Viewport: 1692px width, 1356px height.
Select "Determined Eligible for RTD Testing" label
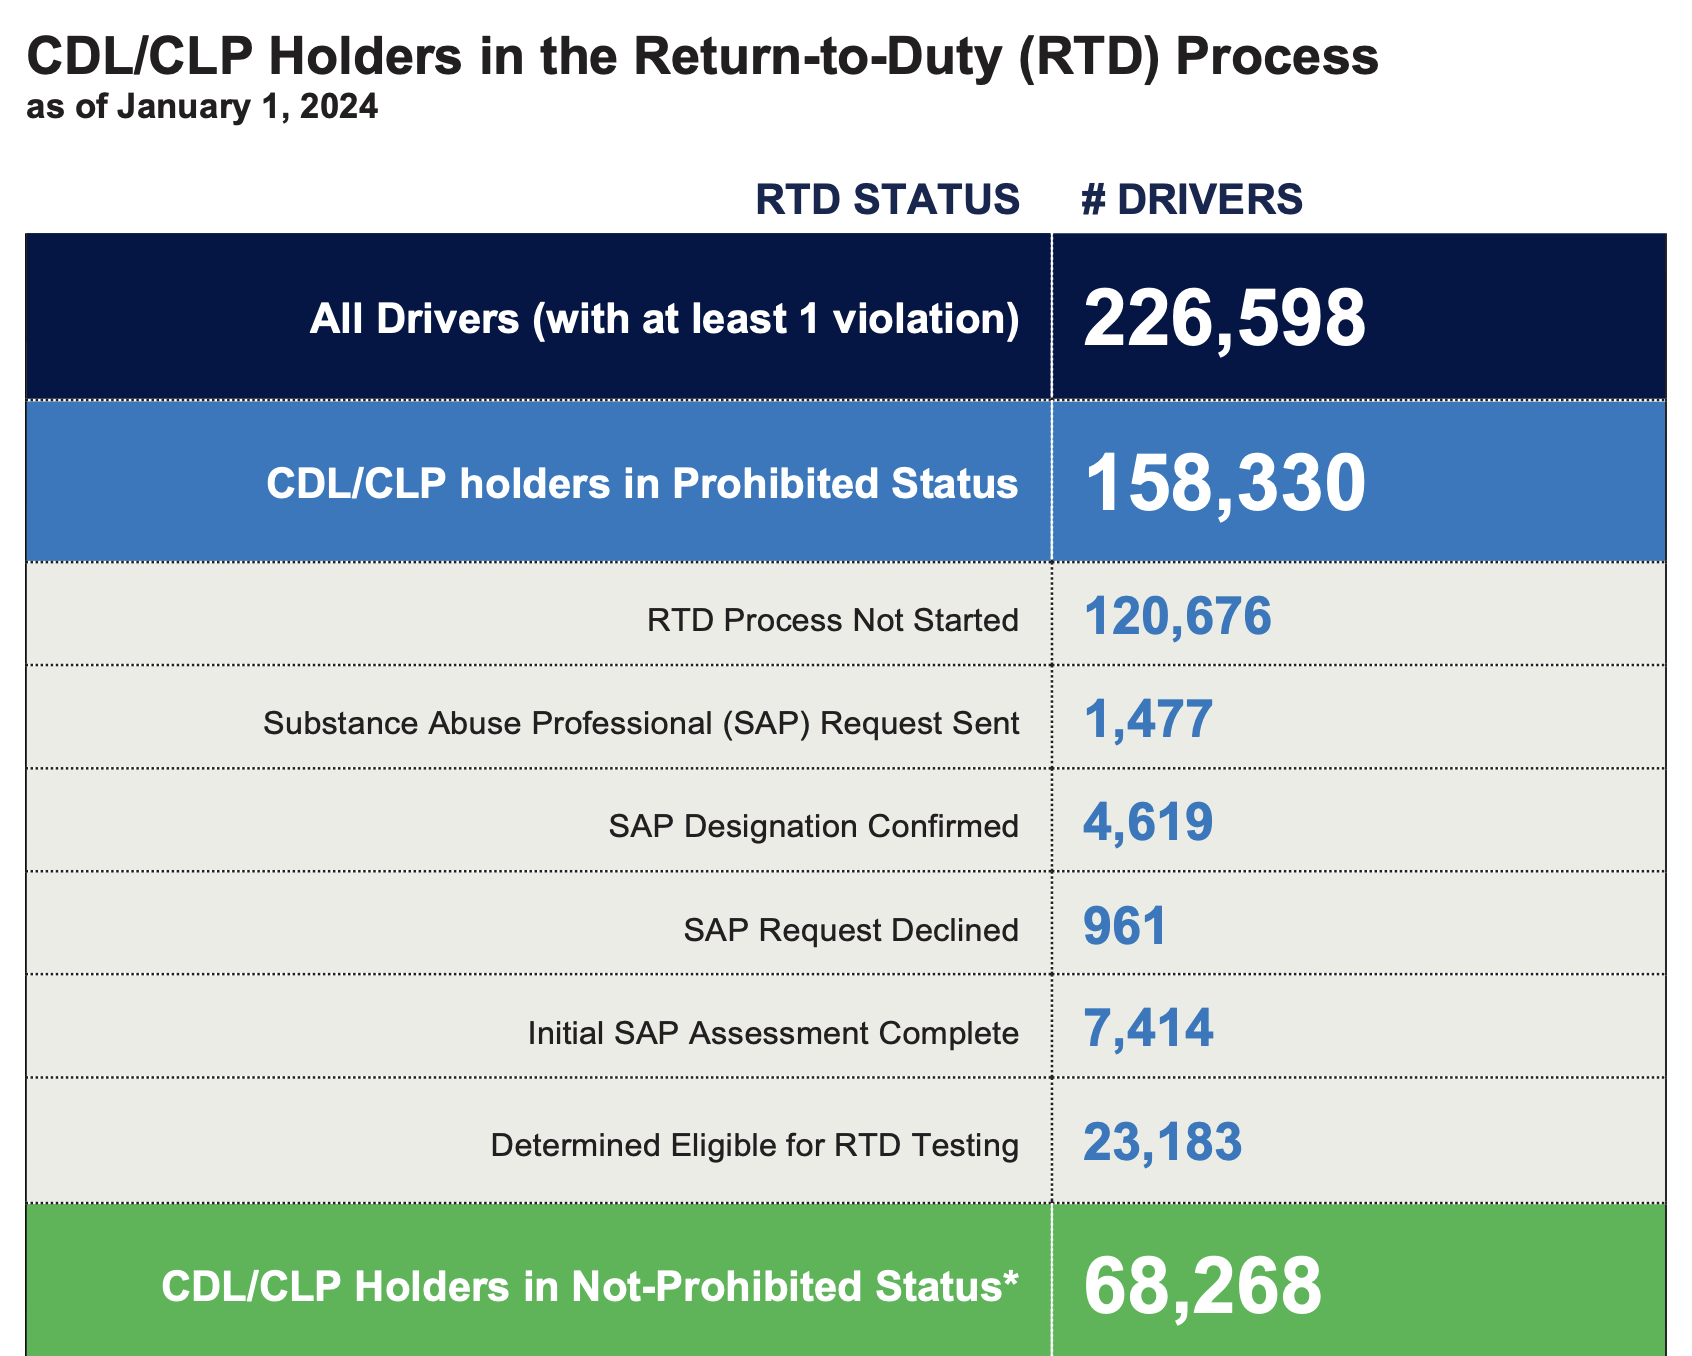point(755,1145)
